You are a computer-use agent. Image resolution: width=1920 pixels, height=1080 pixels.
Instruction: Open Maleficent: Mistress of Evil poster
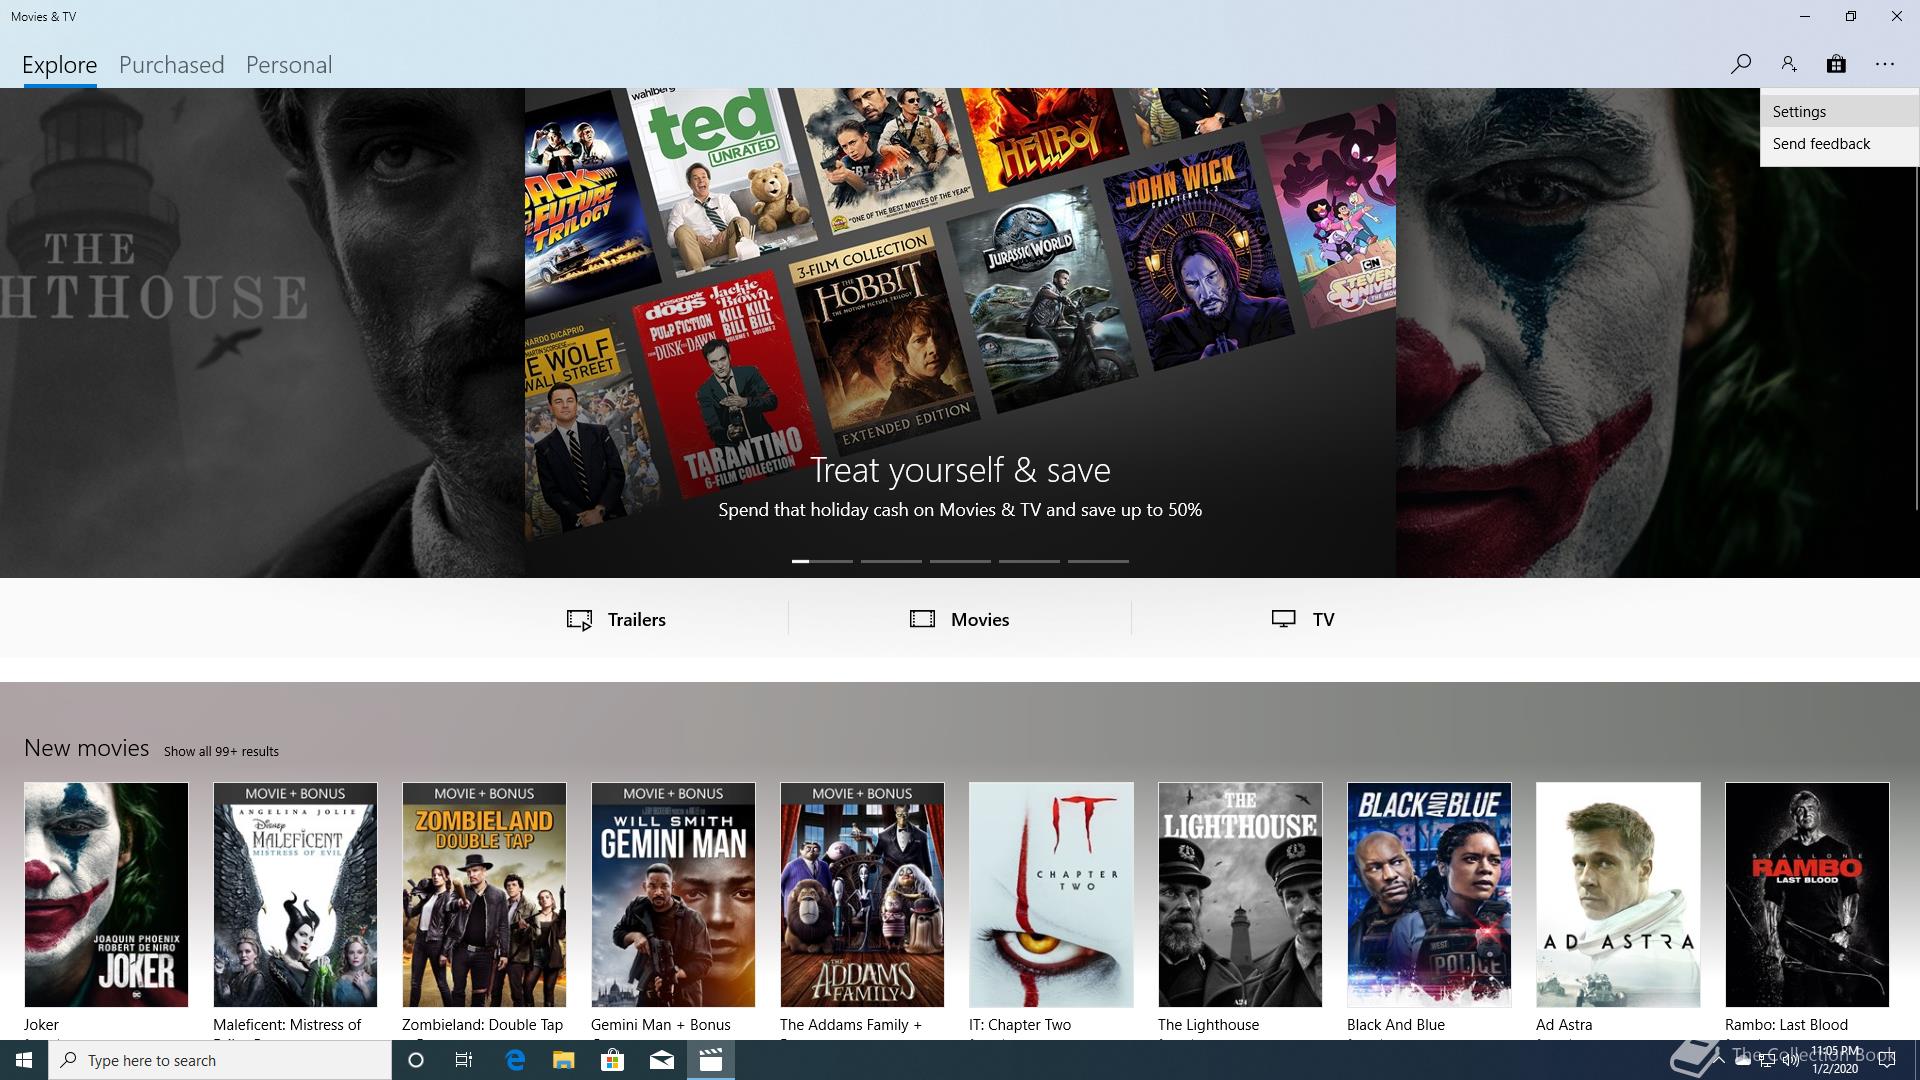295,895
